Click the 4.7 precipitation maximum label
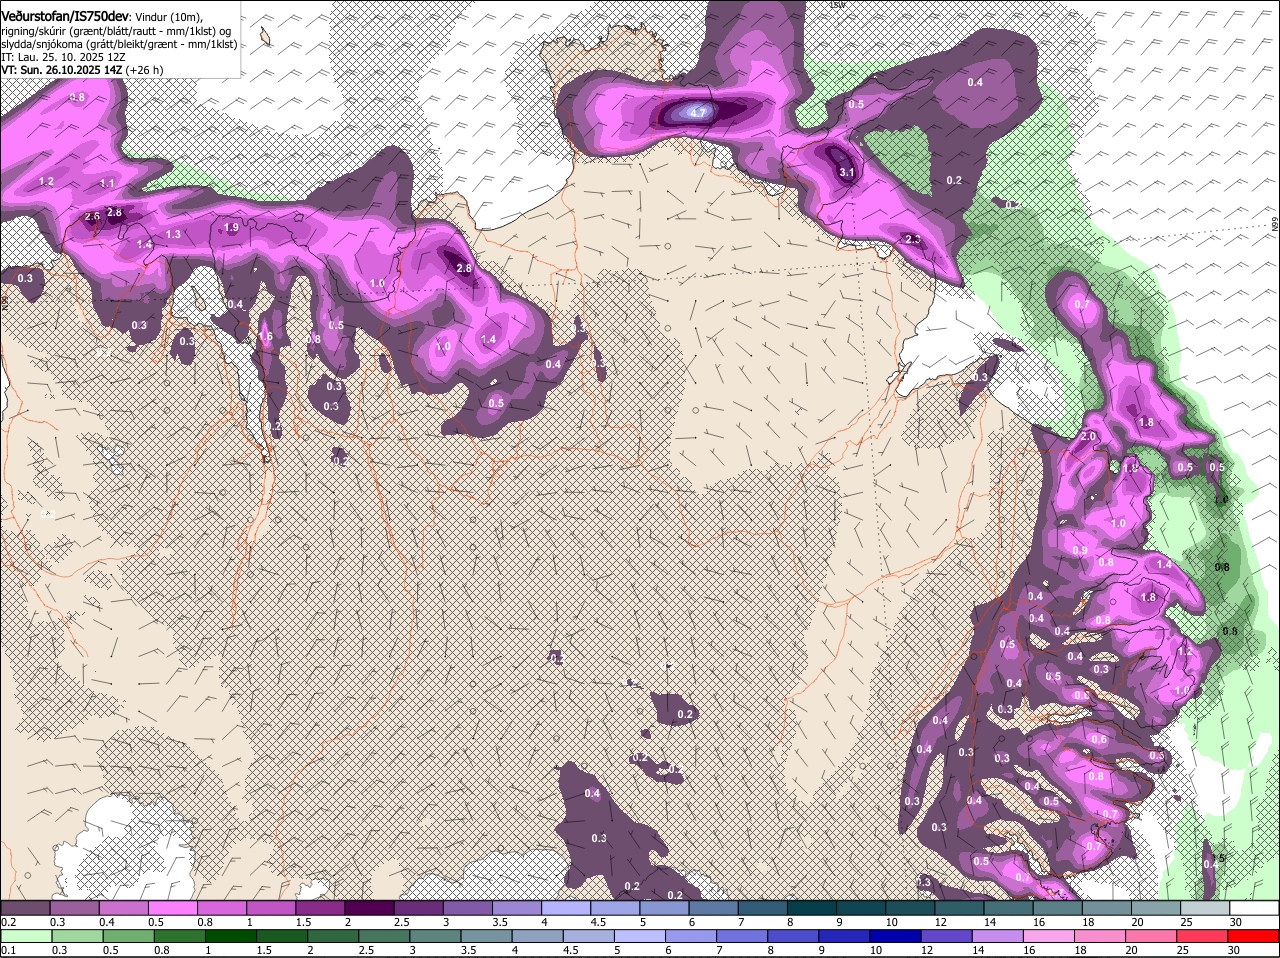 point(698,114)
